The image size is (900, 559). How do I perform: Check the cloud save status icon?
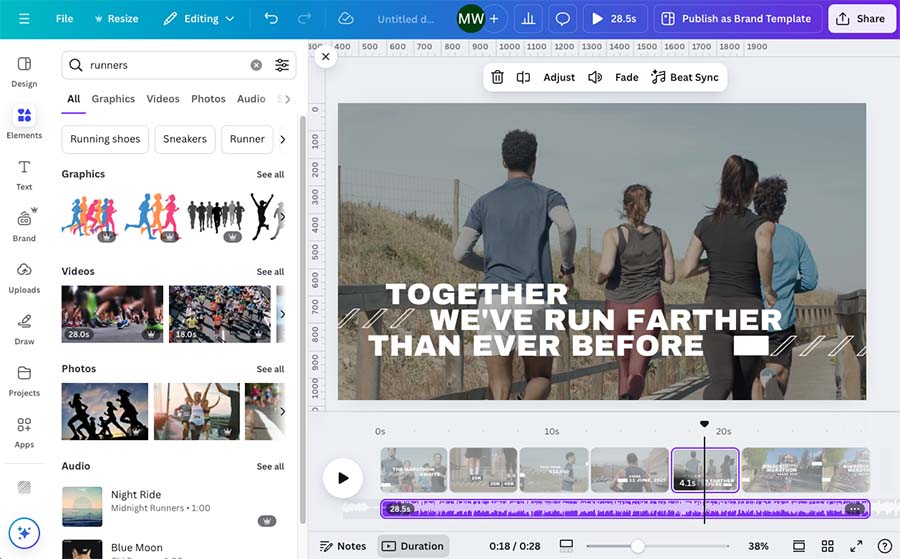tap(346, 19)
